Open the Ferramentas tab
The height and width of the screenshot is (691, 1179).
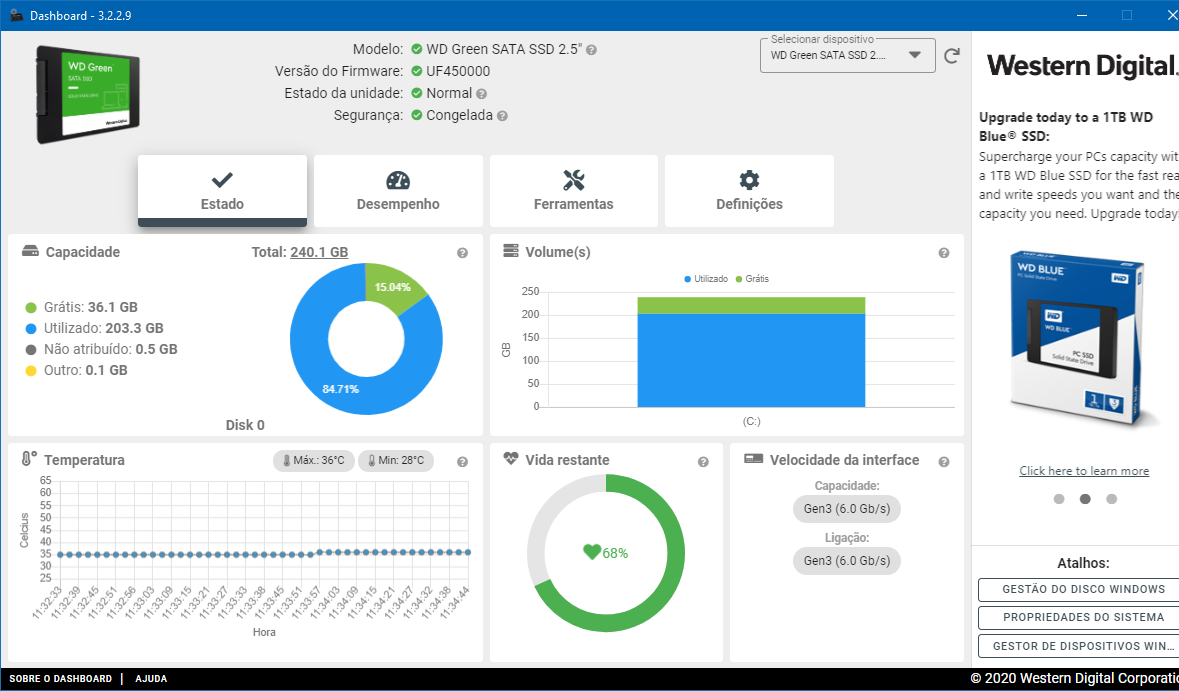click(x=574, y=191)
